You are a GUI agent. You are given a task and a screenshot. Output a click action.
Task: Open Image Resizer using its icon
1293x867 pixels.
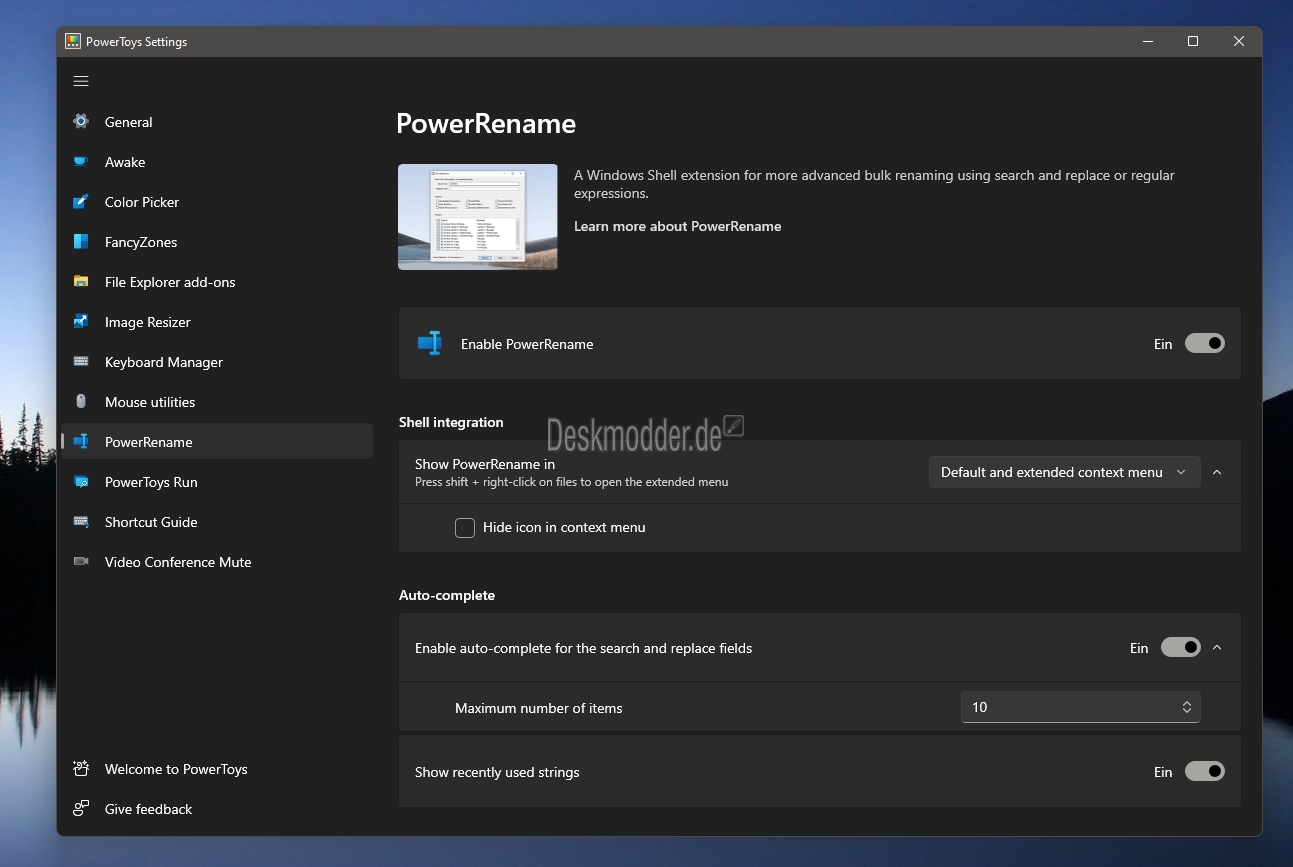click(81, 322)
